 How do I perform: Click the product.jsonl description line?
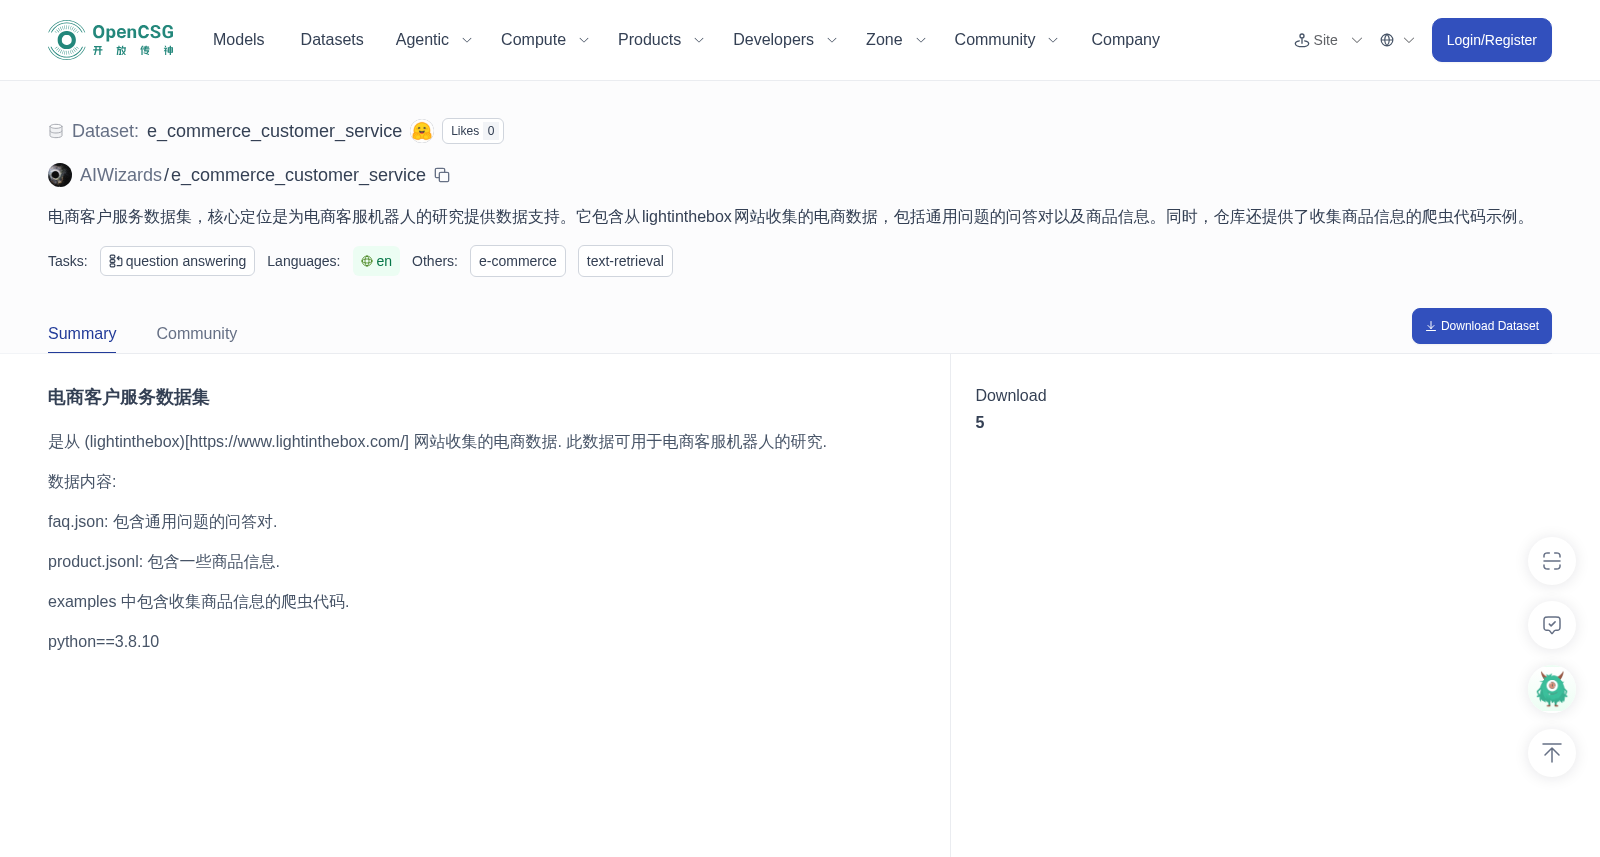(x=164, y=562)
